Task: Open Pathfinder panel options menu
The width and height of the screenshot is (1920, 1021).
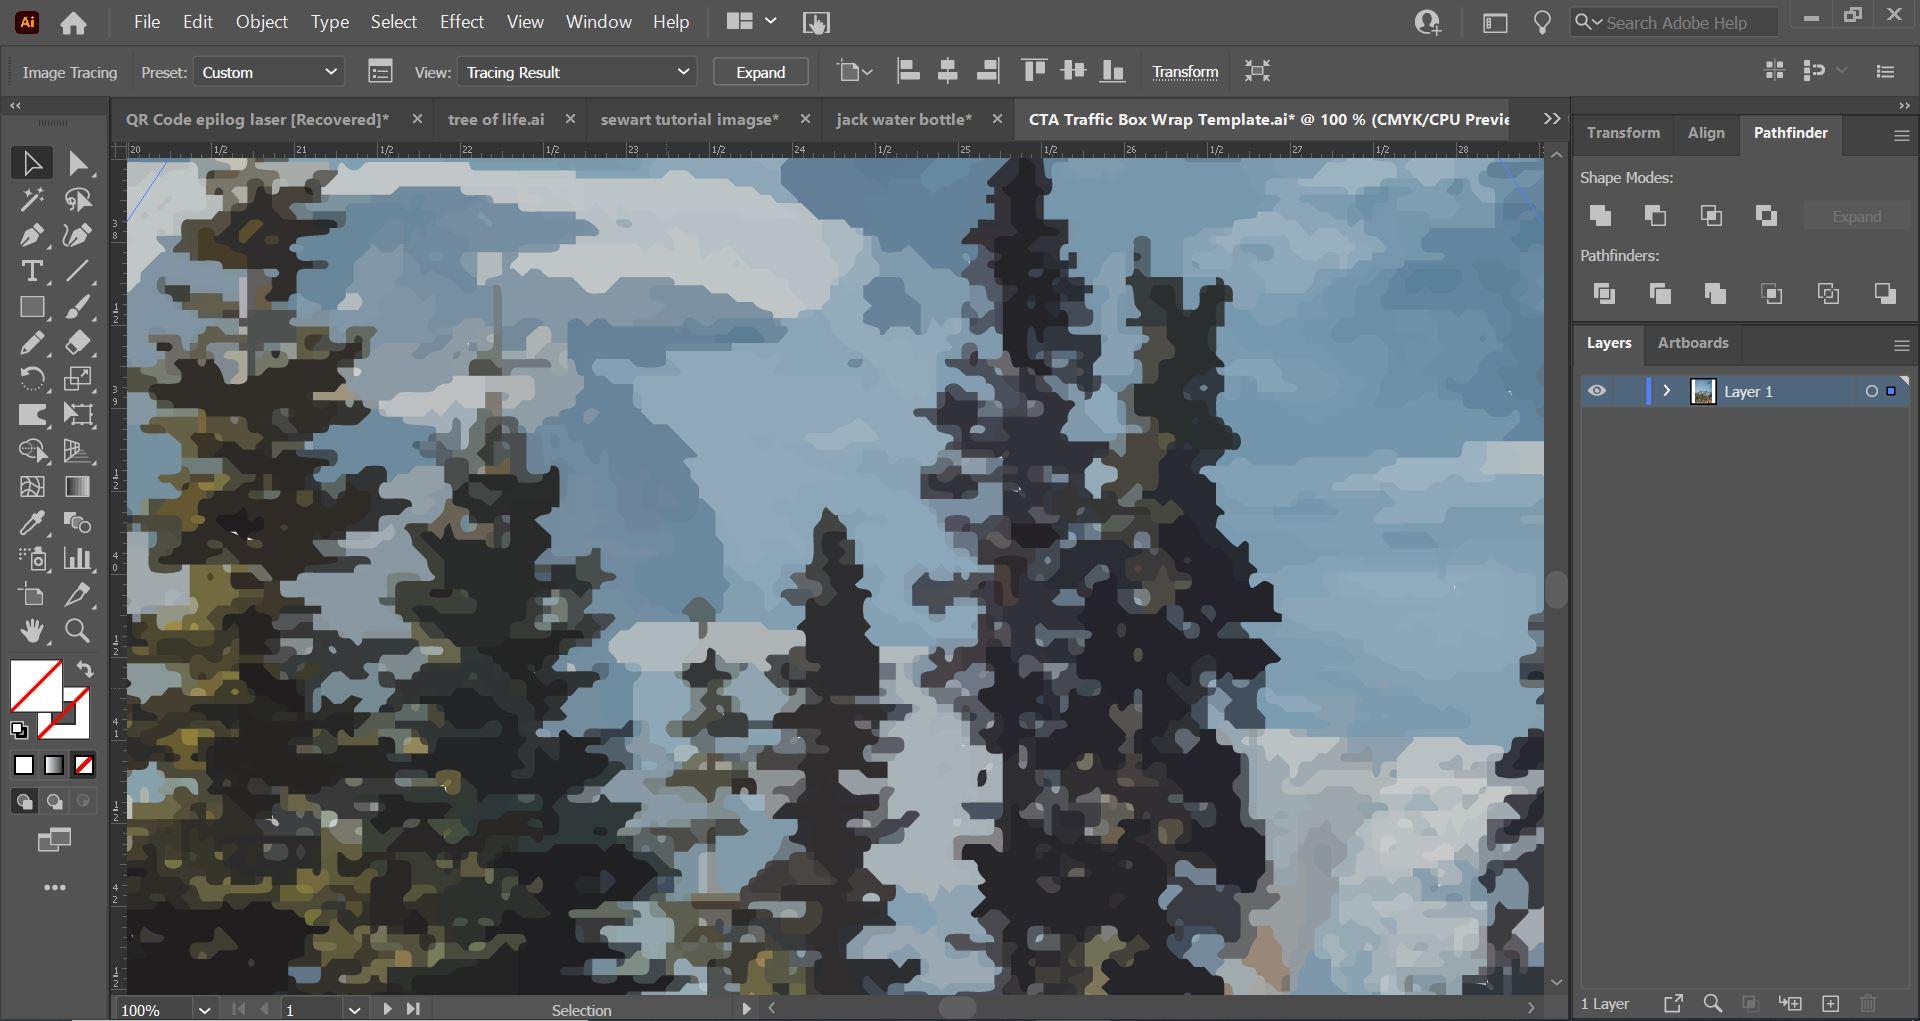Action: click(1902, 135)
